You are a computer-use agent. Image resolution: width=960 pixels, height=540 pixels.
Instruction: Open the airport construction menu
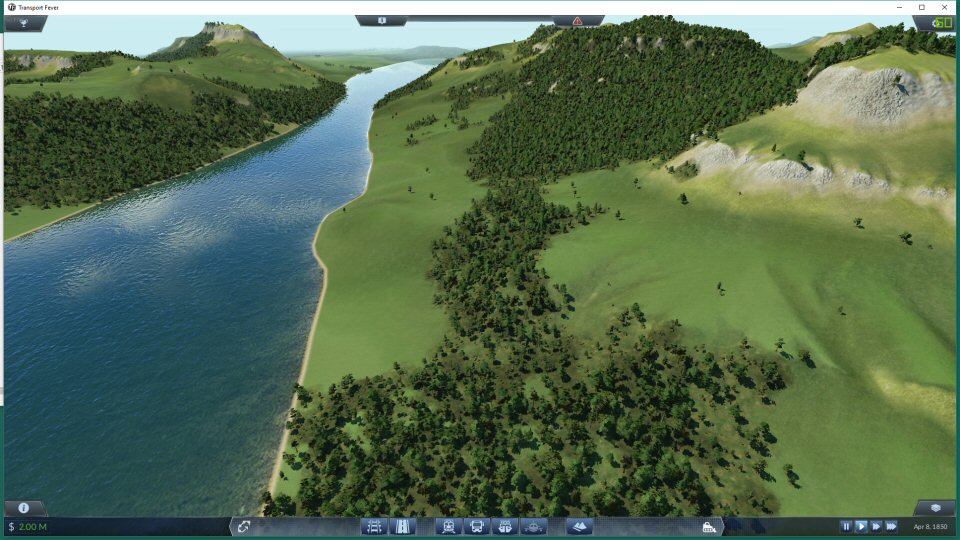533,527
